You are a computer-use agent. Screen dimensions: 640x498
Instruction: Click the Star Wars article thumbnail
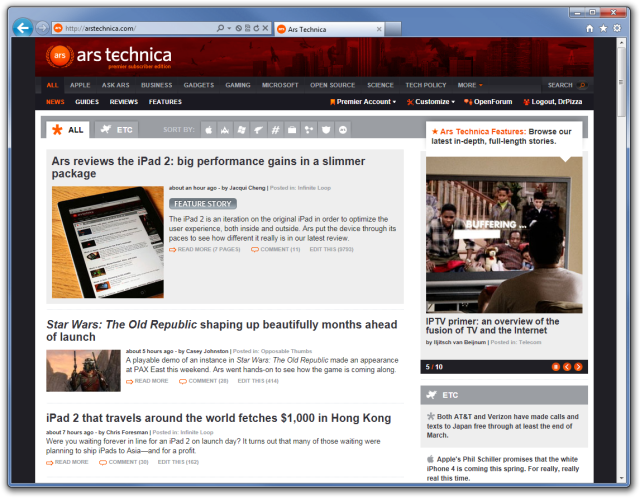[83, 371]
